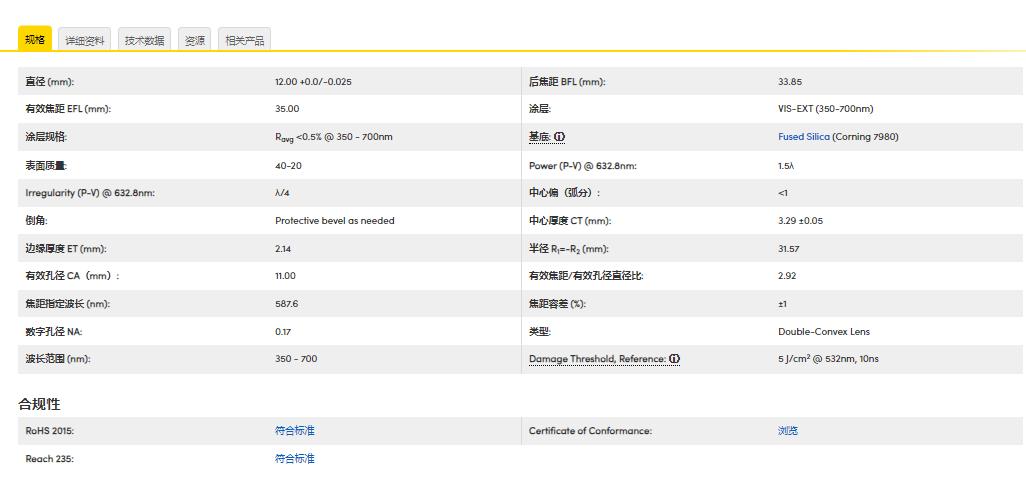Click 符合标准 link for Reach 235
This screenshot has height=498, width=1026.
point(294,459)
